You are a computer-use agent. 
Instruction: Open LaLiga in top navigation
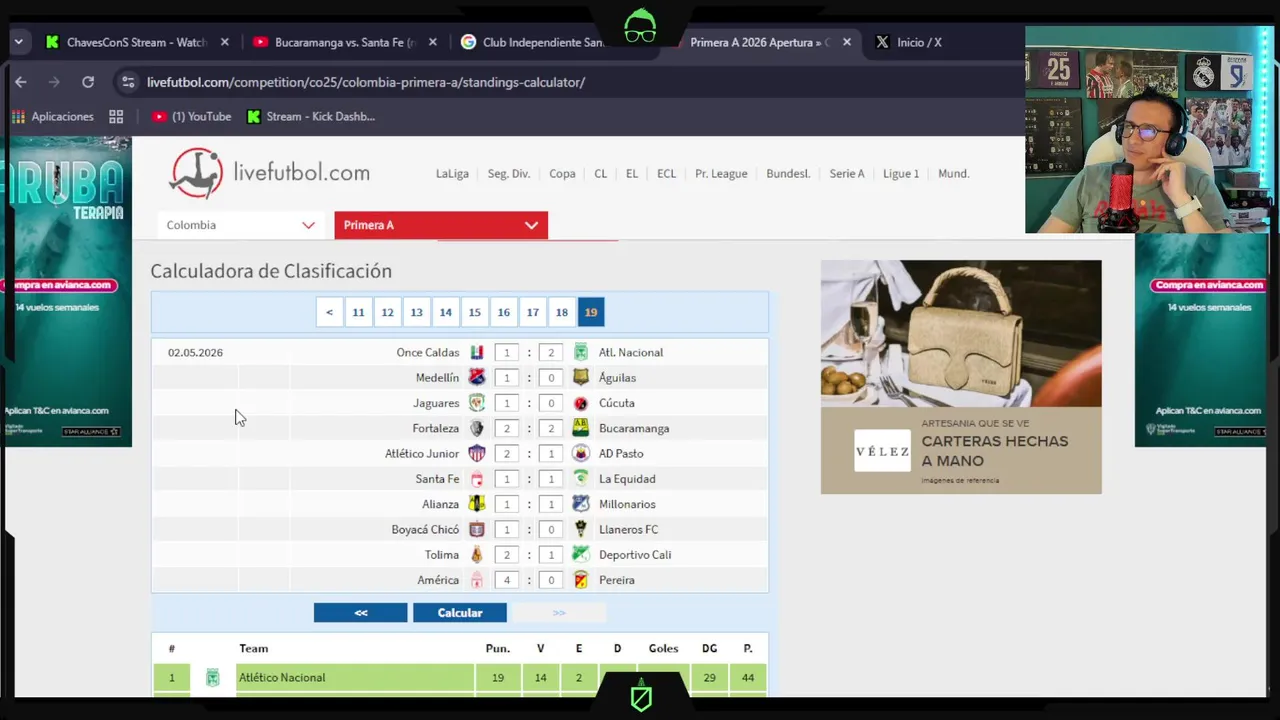pyautogui.click(x=452, y=174)
